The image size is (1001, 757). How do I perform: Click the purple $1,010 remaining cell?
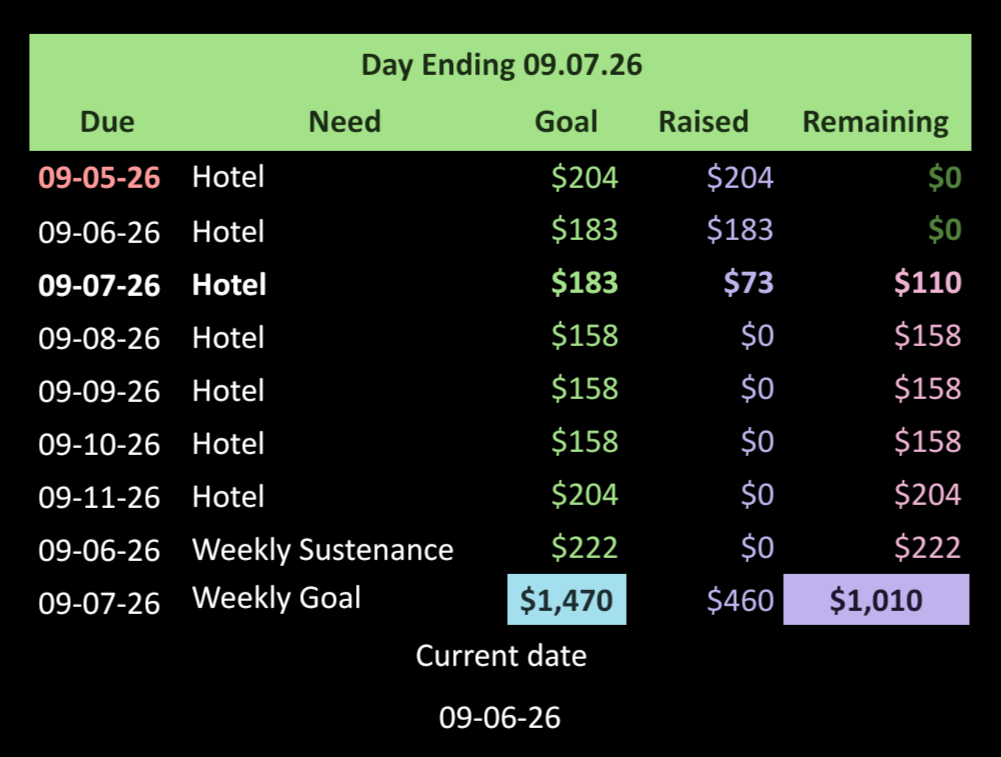[x=876, y=599]
